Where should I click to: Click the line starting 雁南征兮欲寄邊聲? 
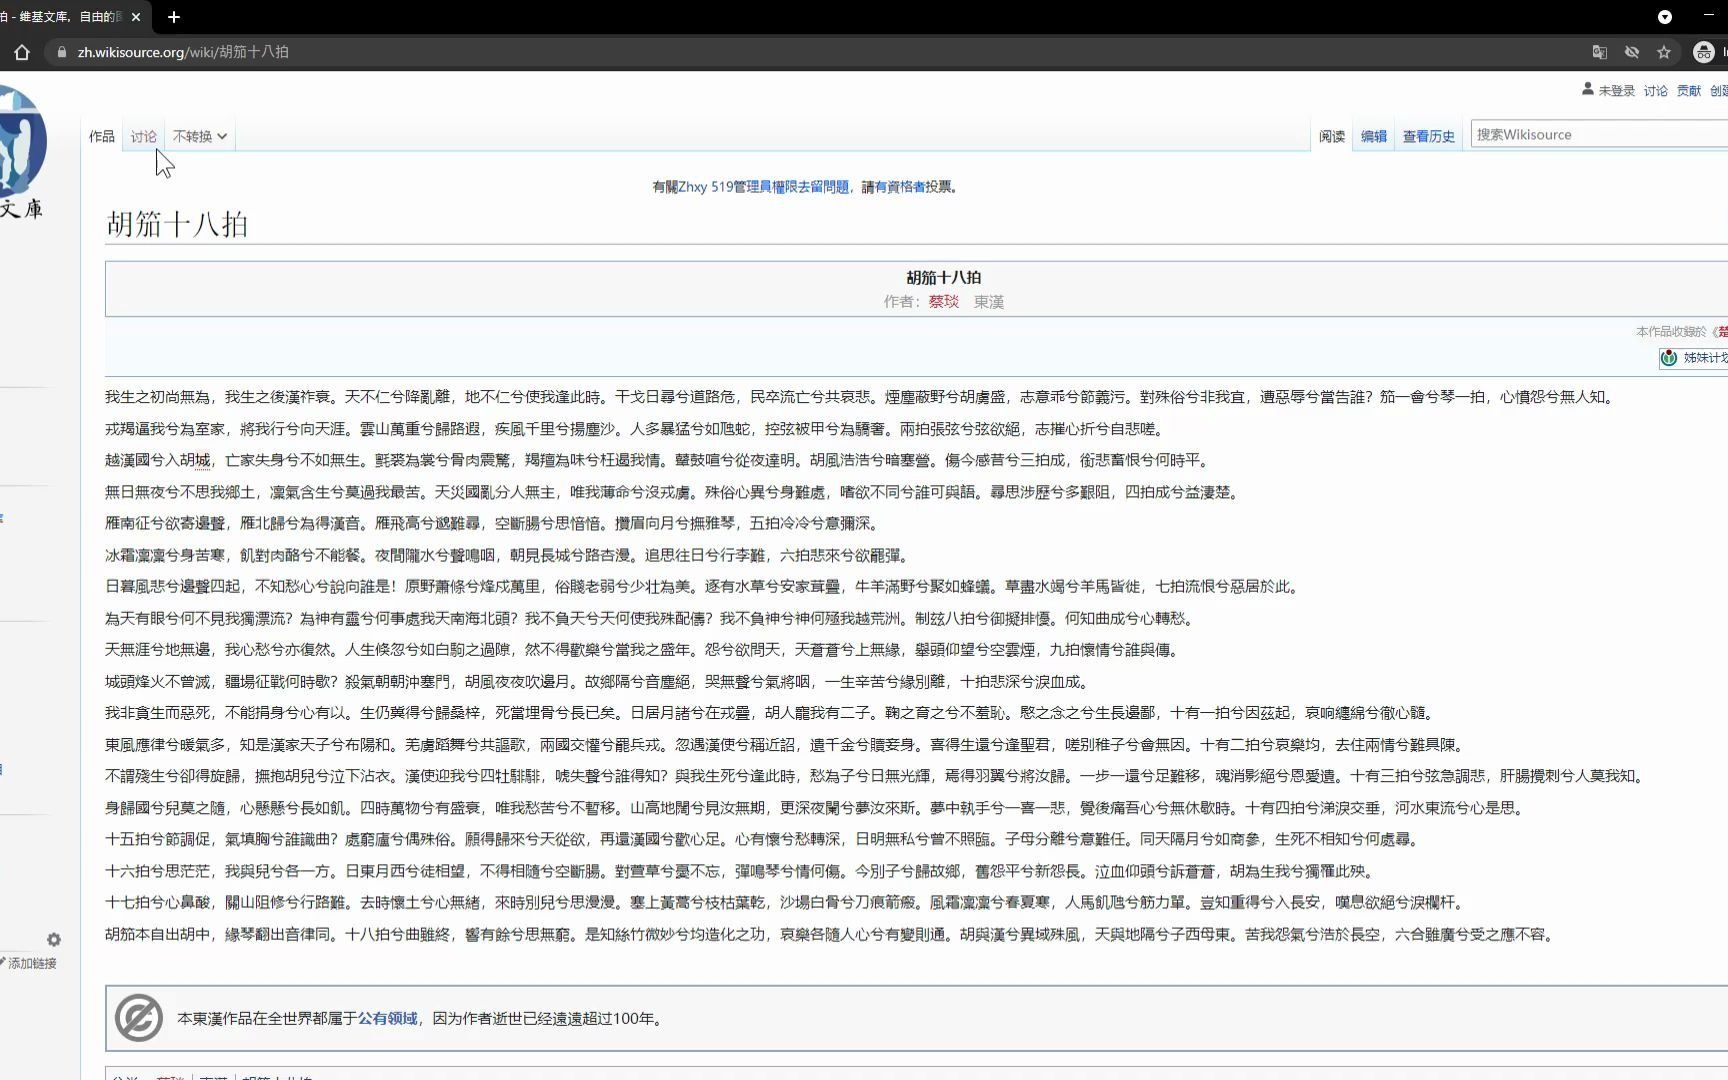point(494,523)
